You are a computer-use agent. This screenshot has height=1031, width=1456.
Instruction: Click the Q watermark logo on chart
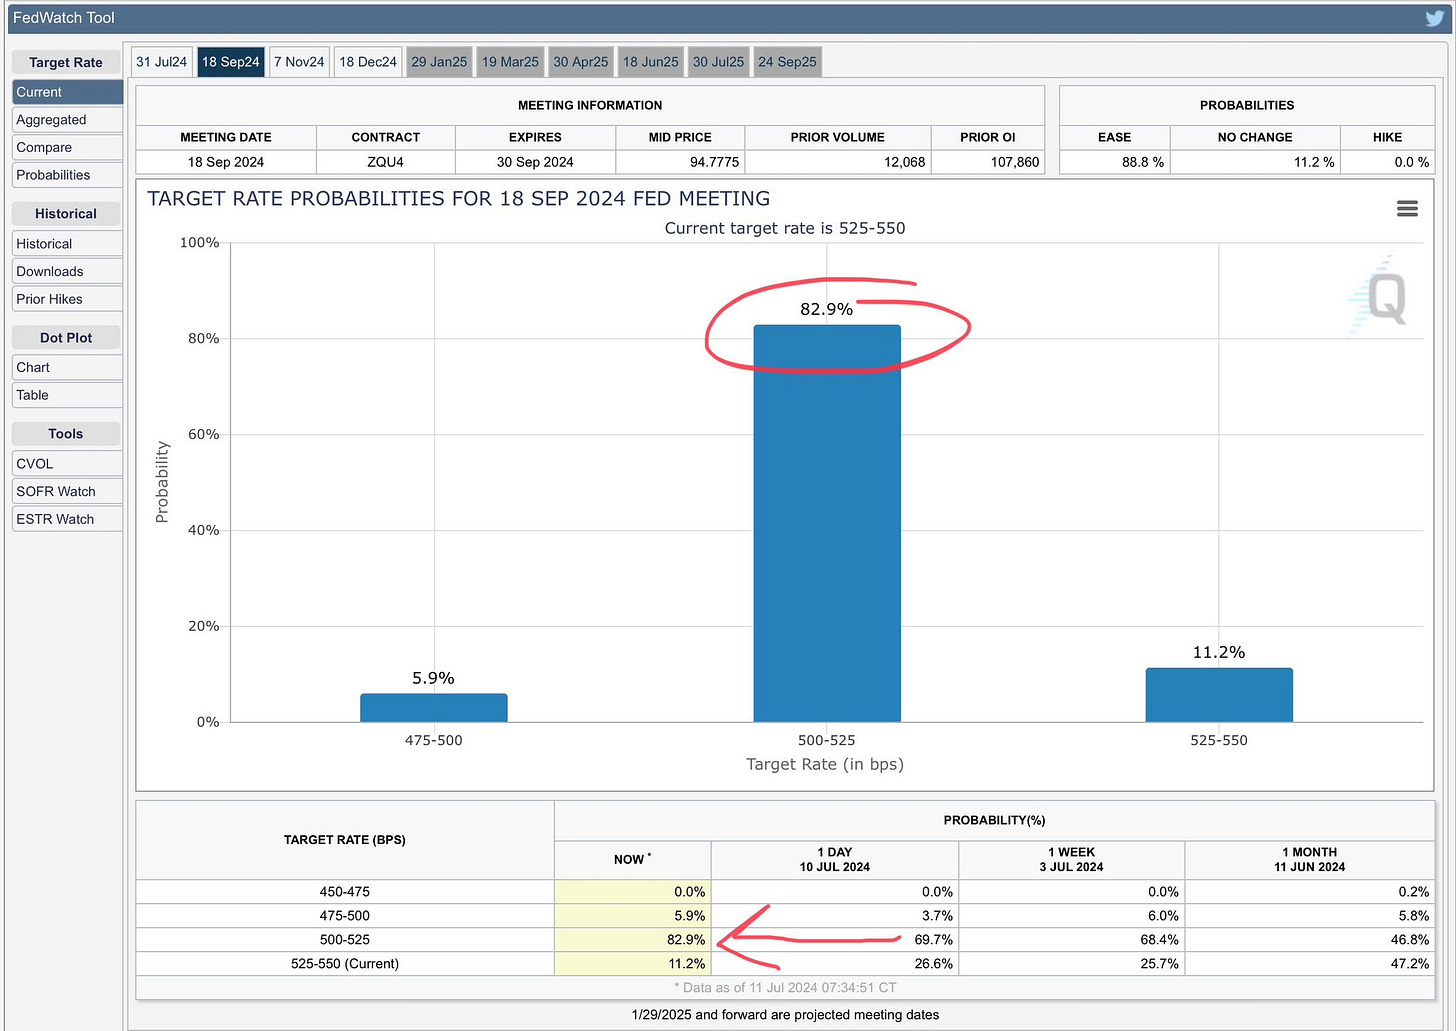tap(1384, 298)
